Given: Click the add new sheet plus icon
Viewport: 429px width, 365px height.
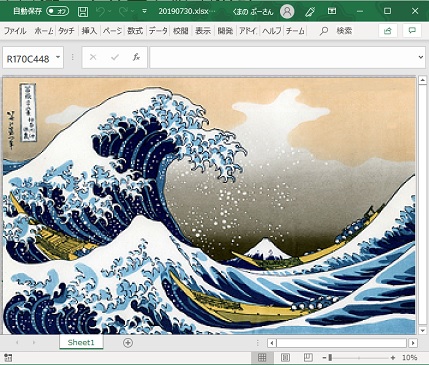Looking at the screenshot, I should (x=128, y=343).
